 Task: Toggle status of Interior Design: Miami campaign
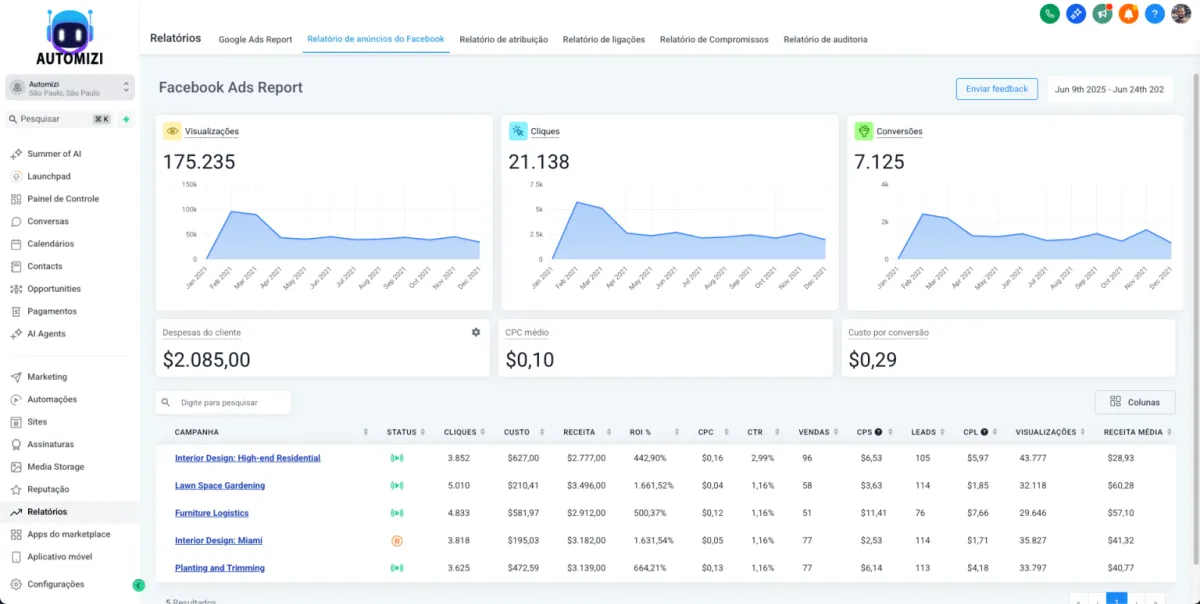tap(397, 540)
